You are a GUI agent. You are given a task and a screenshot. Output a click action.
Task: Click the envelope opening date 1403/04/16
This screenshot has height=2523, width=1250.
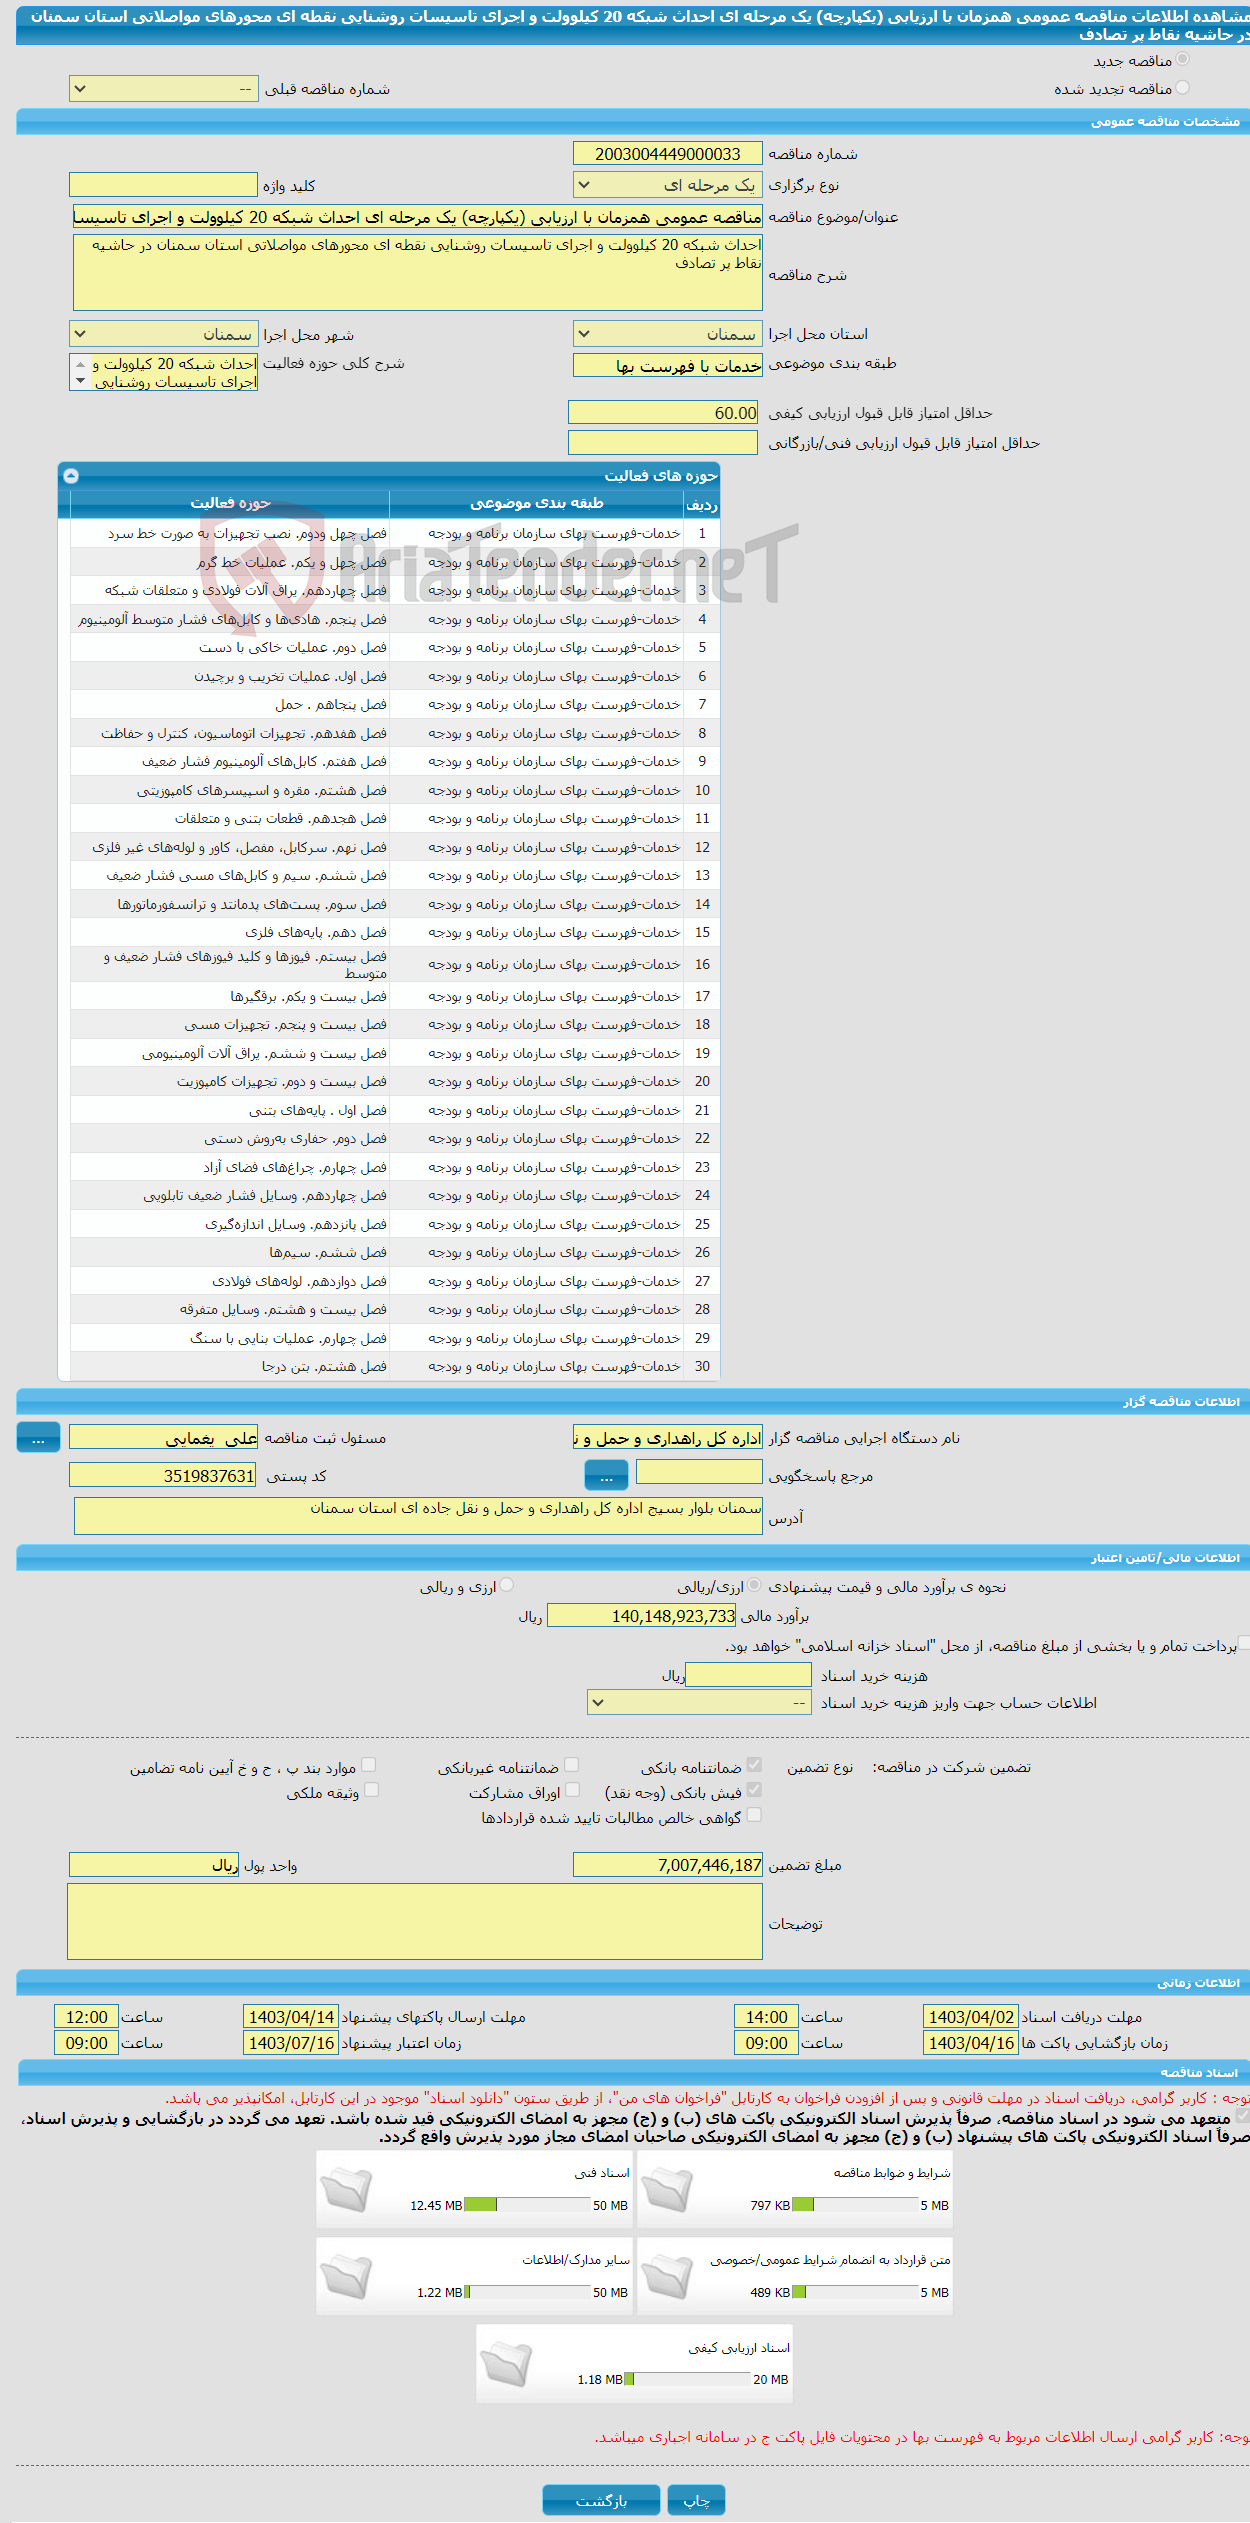click(x=971, y=2043)
